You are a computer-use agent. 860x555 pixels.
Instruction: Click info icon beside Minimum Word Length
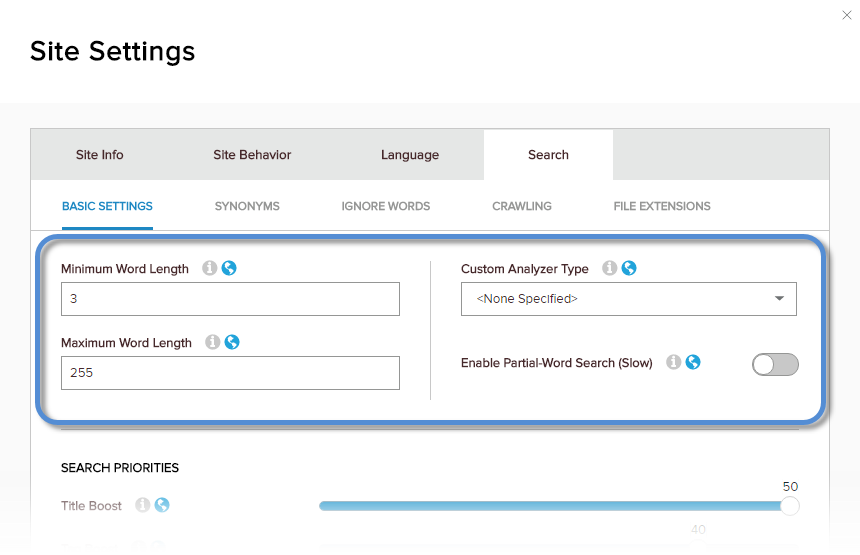[210, 268]
